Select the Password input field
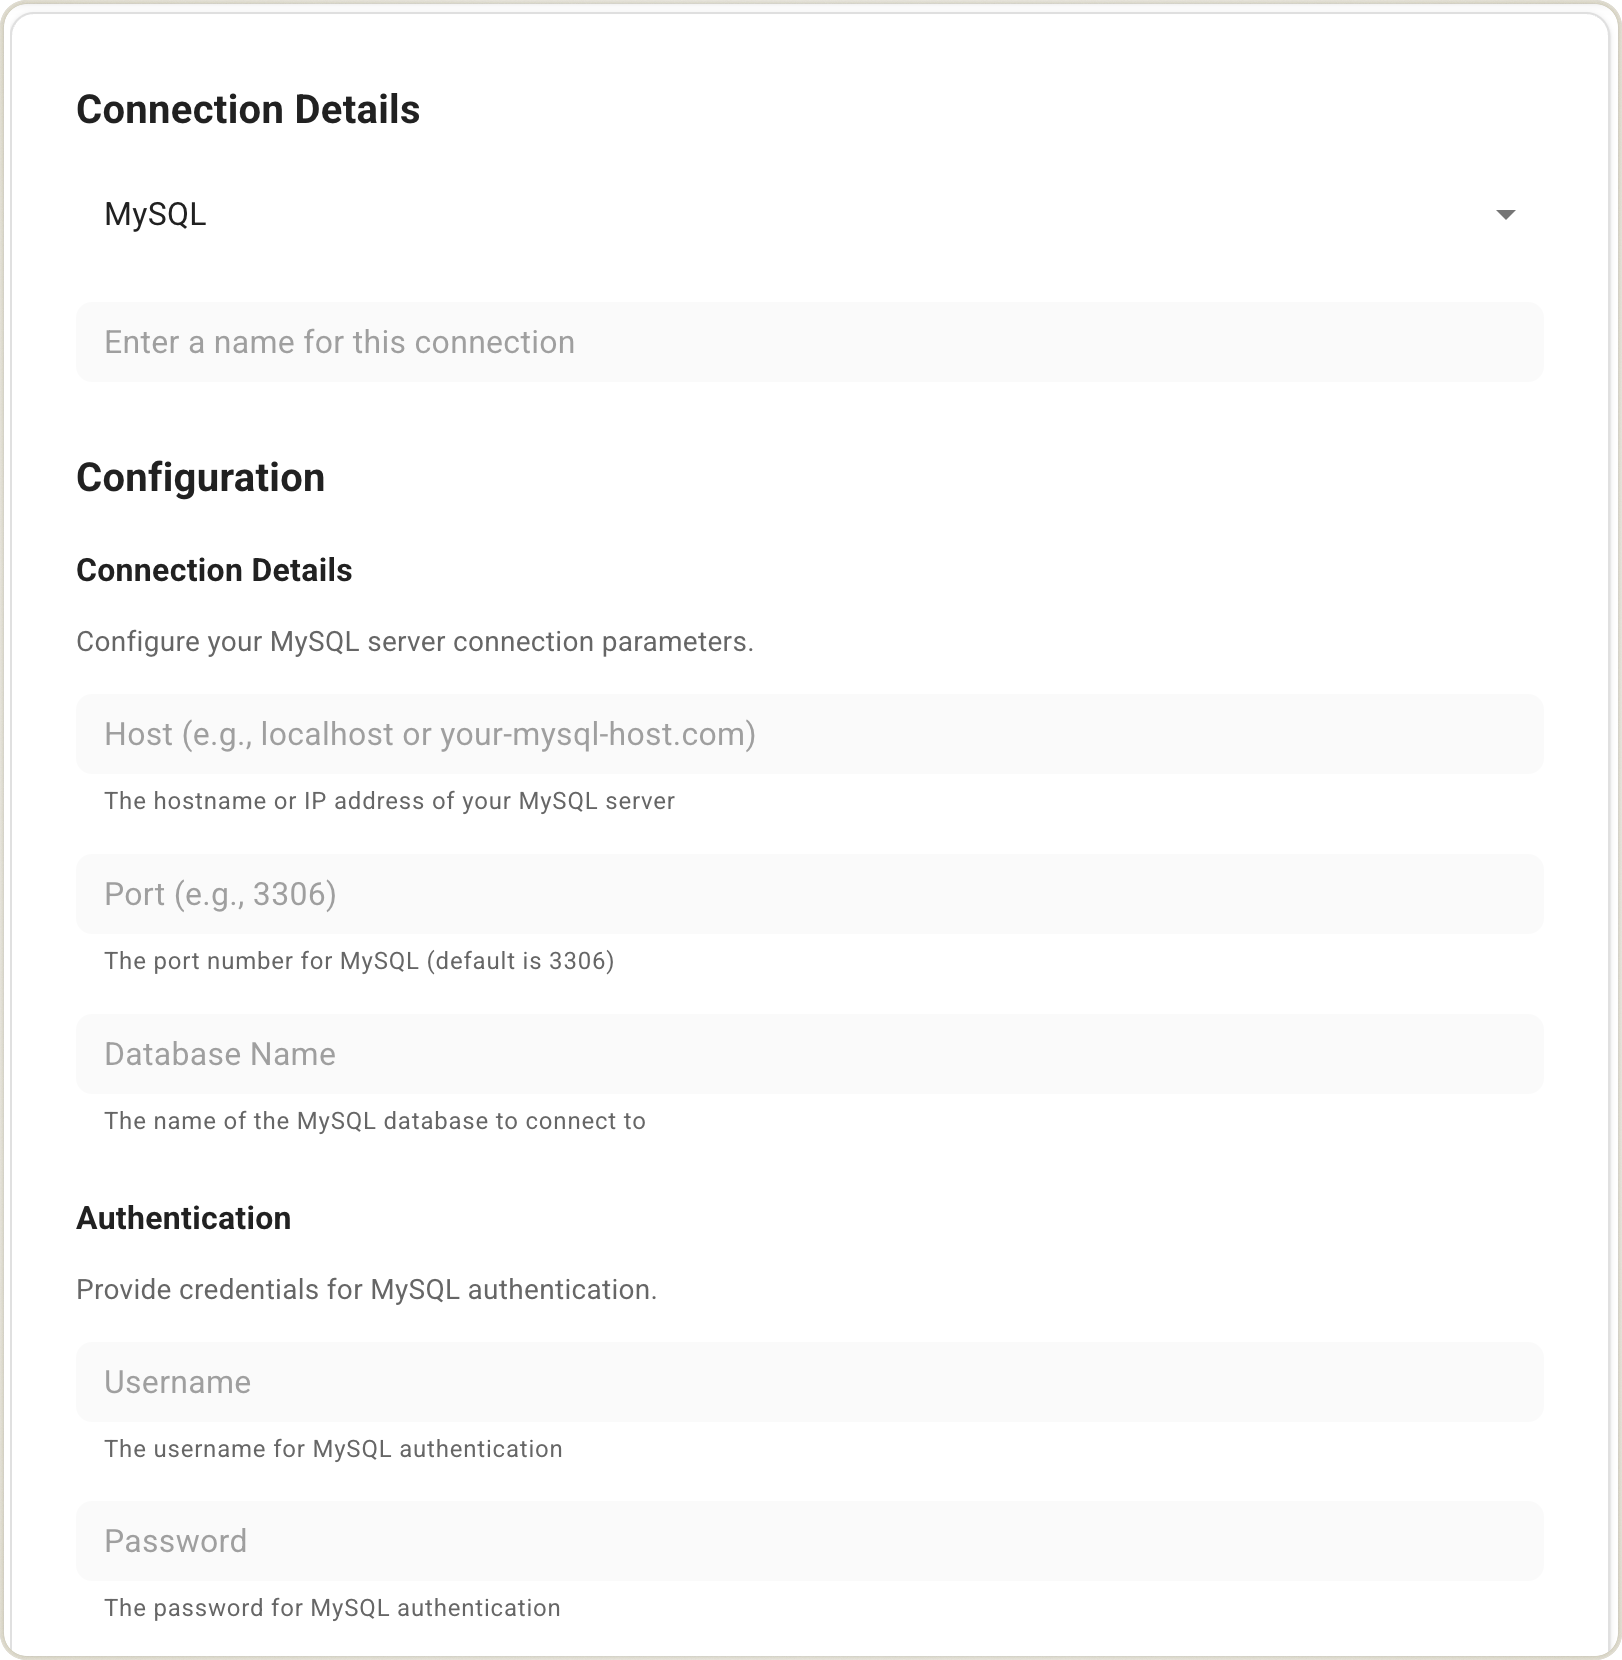1622x1660 pixels. click(808, 1540)
